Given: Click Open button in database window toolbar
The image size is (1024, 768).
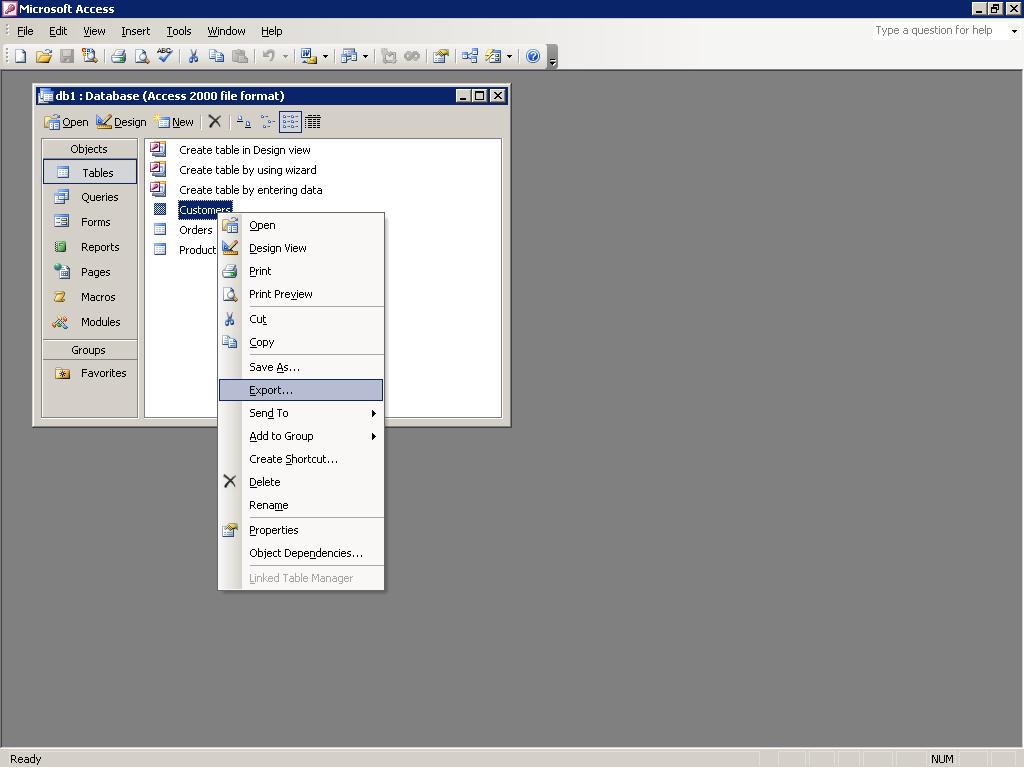Looking at the screenshot, I should (x=67, y=122).
